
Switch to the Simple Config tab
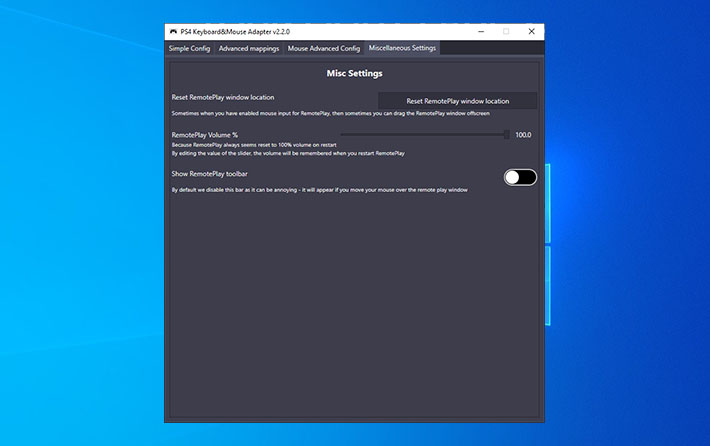tap(189, 48)
